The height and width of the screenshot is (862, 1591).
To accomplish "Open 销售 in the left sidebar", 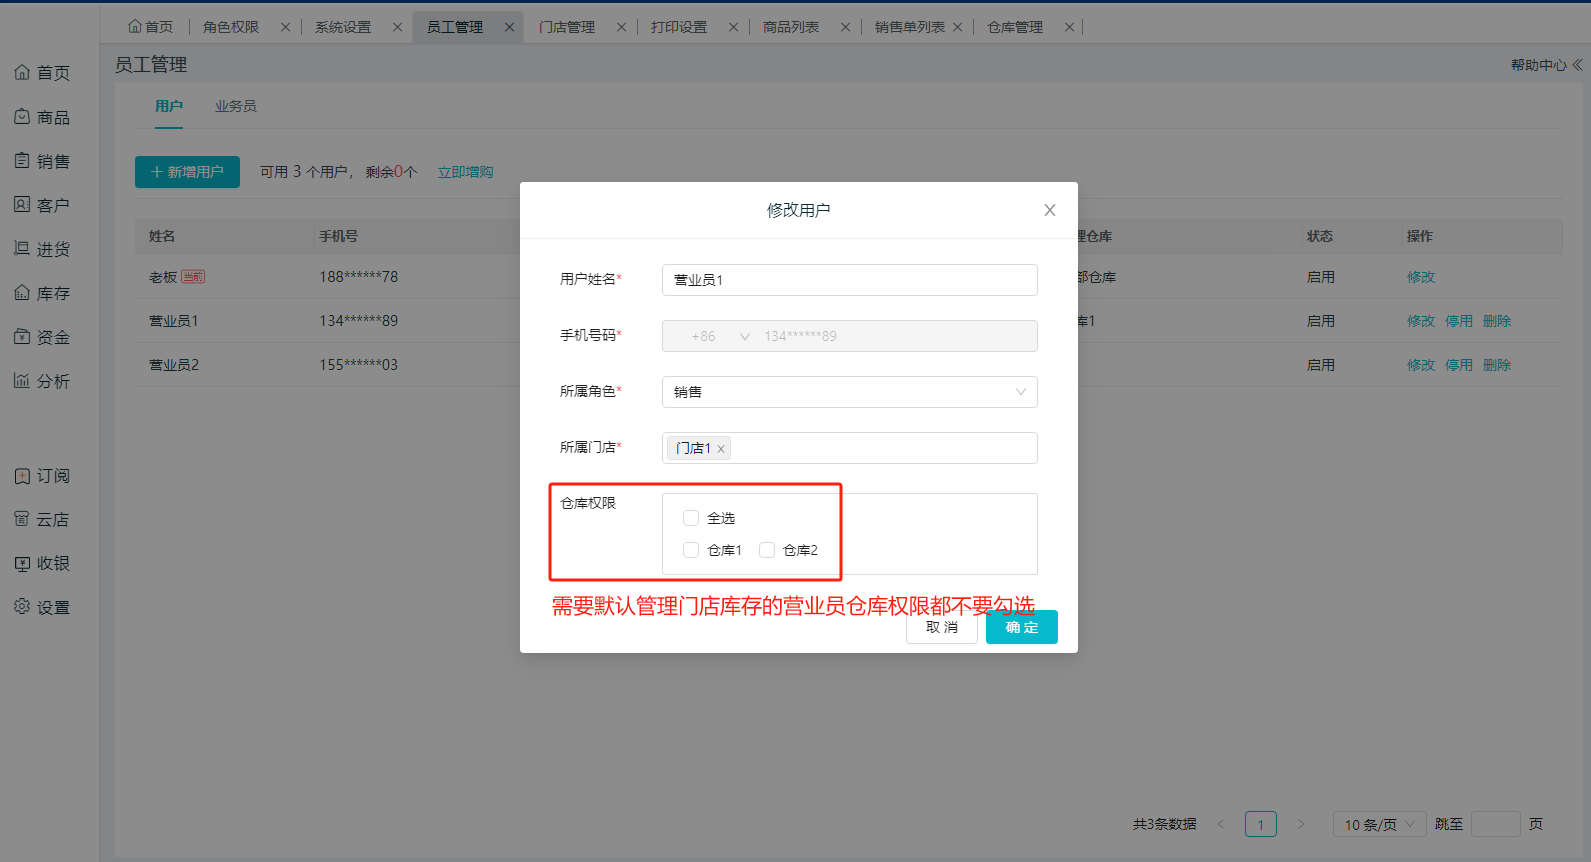I will 42,161.
